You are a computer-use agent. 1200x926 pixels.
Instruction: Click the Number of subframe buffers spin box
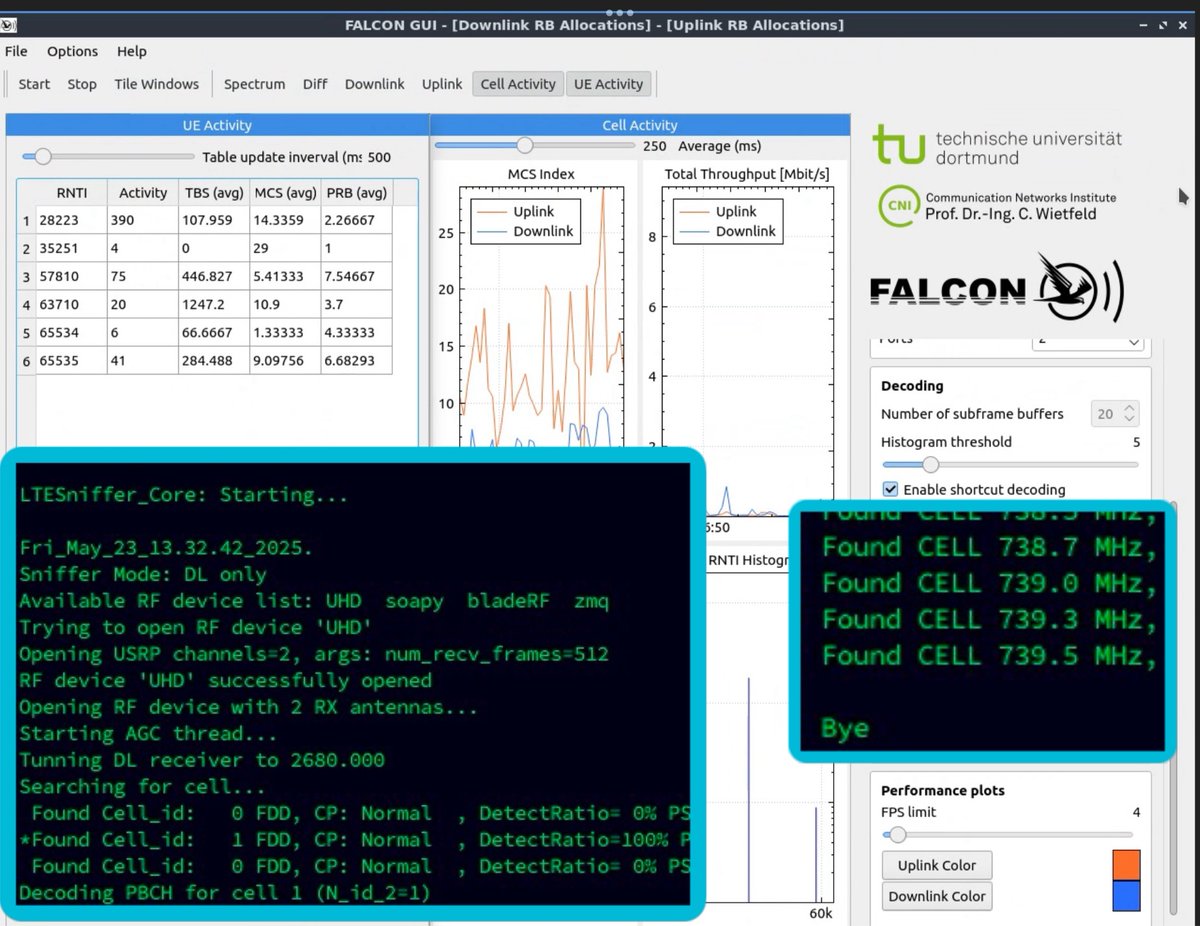pos(1115,414)
